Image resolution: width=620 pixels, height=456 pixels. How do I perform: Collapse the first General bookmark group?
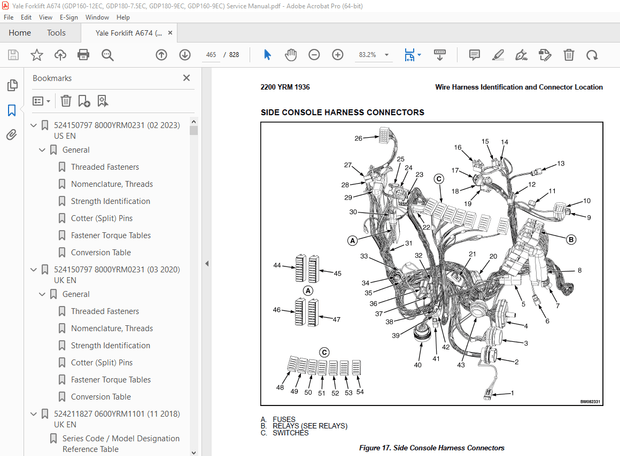(41, 150)
